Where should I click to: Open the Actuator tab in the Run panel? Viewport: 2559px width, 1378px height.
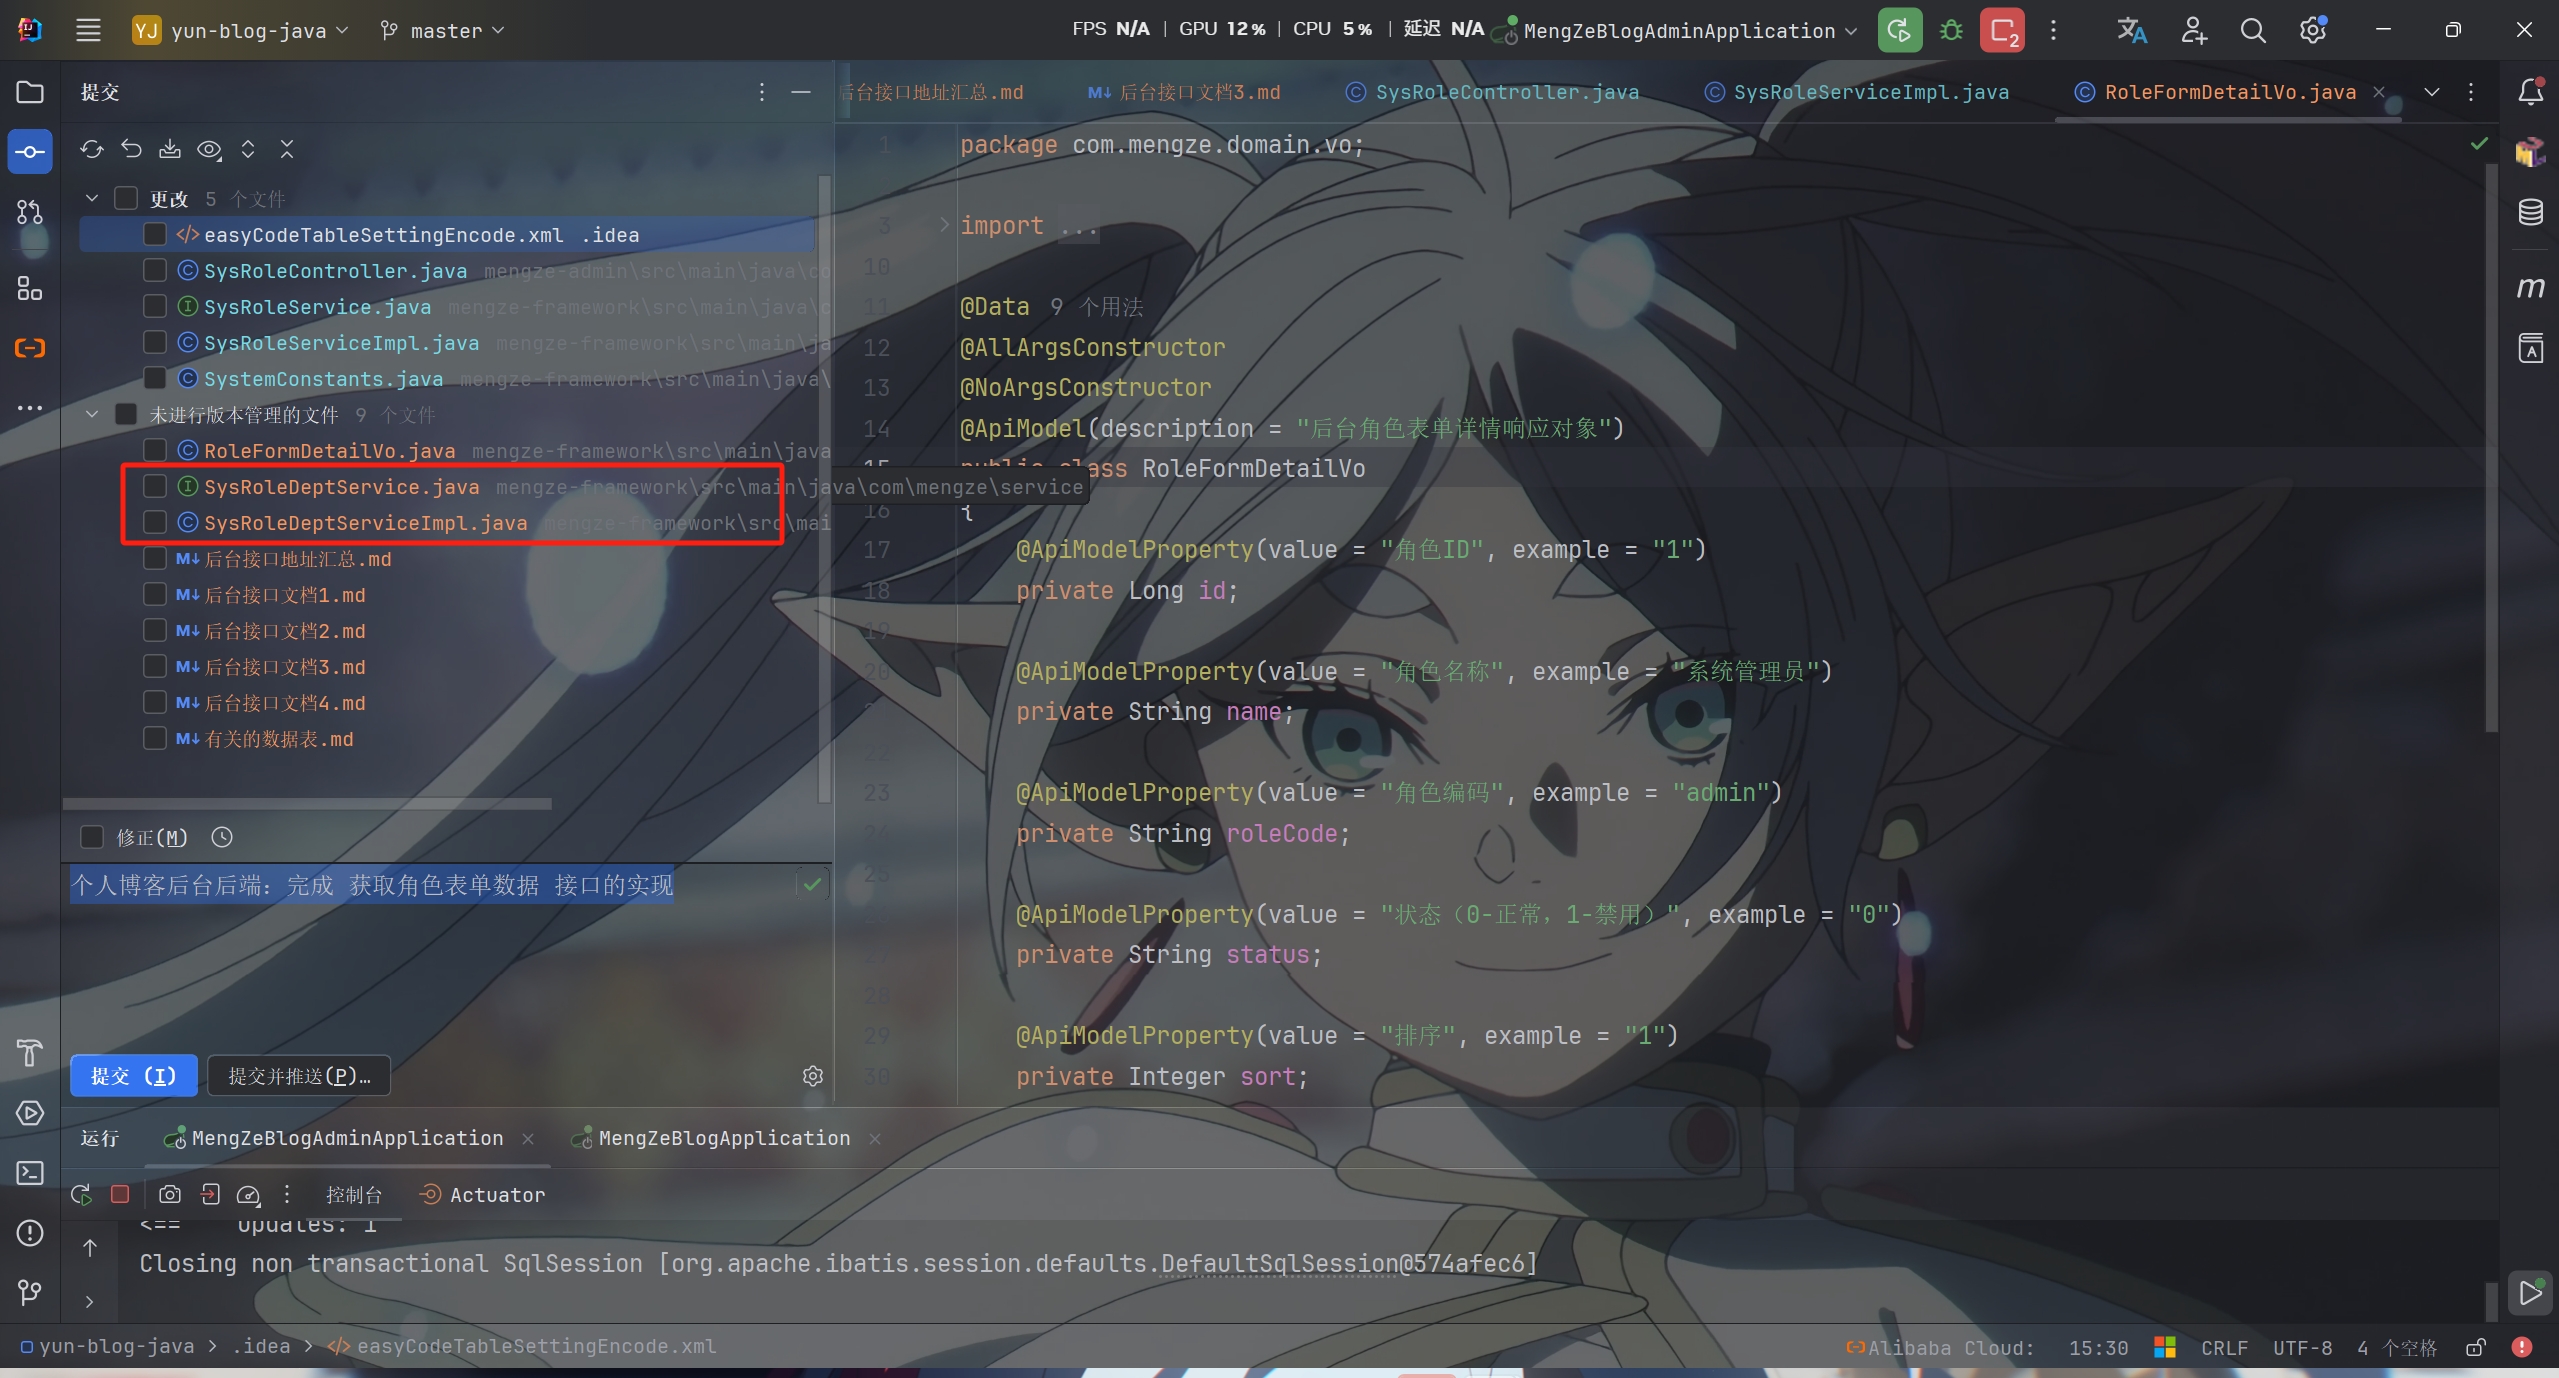(484, 1195)
